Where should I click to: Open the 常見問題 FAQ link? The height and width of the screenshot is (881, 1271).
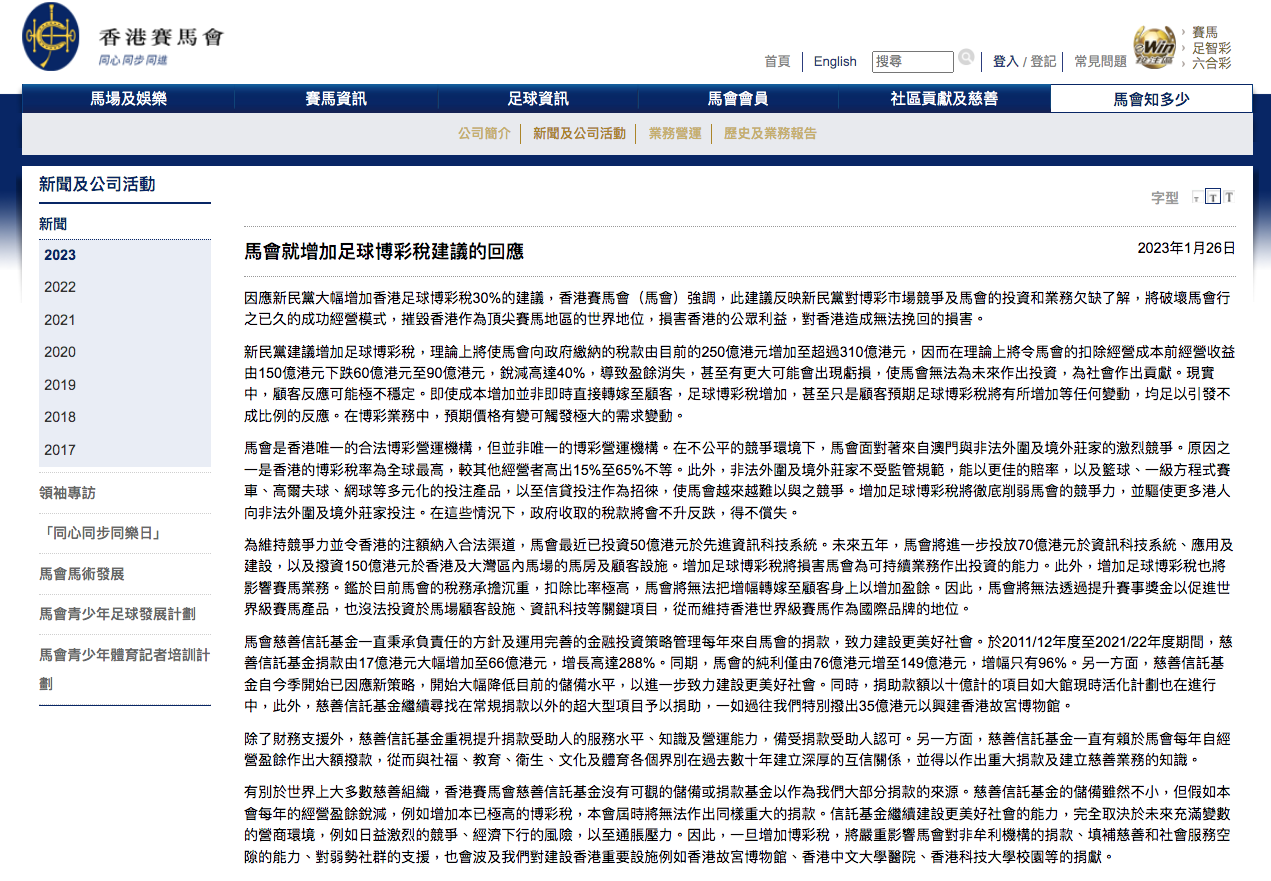(1100, 62)
